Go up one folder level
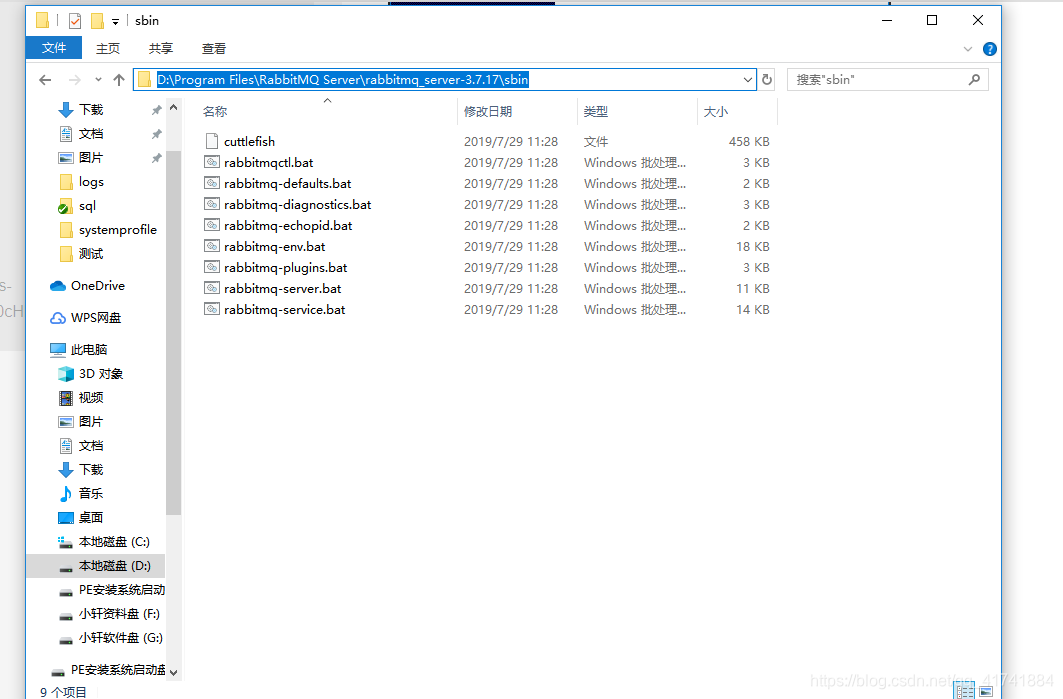The height and width of the screenshot is (699, 1063). [x=119, y=80]
